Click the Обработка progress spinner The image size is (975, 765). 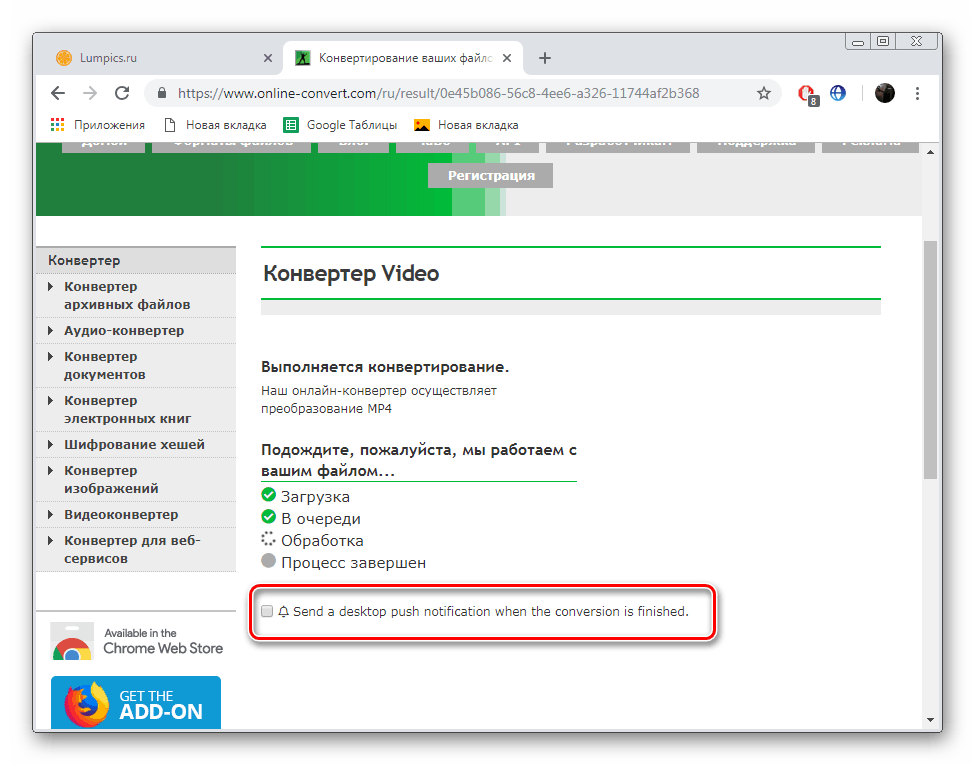(268, 538)
